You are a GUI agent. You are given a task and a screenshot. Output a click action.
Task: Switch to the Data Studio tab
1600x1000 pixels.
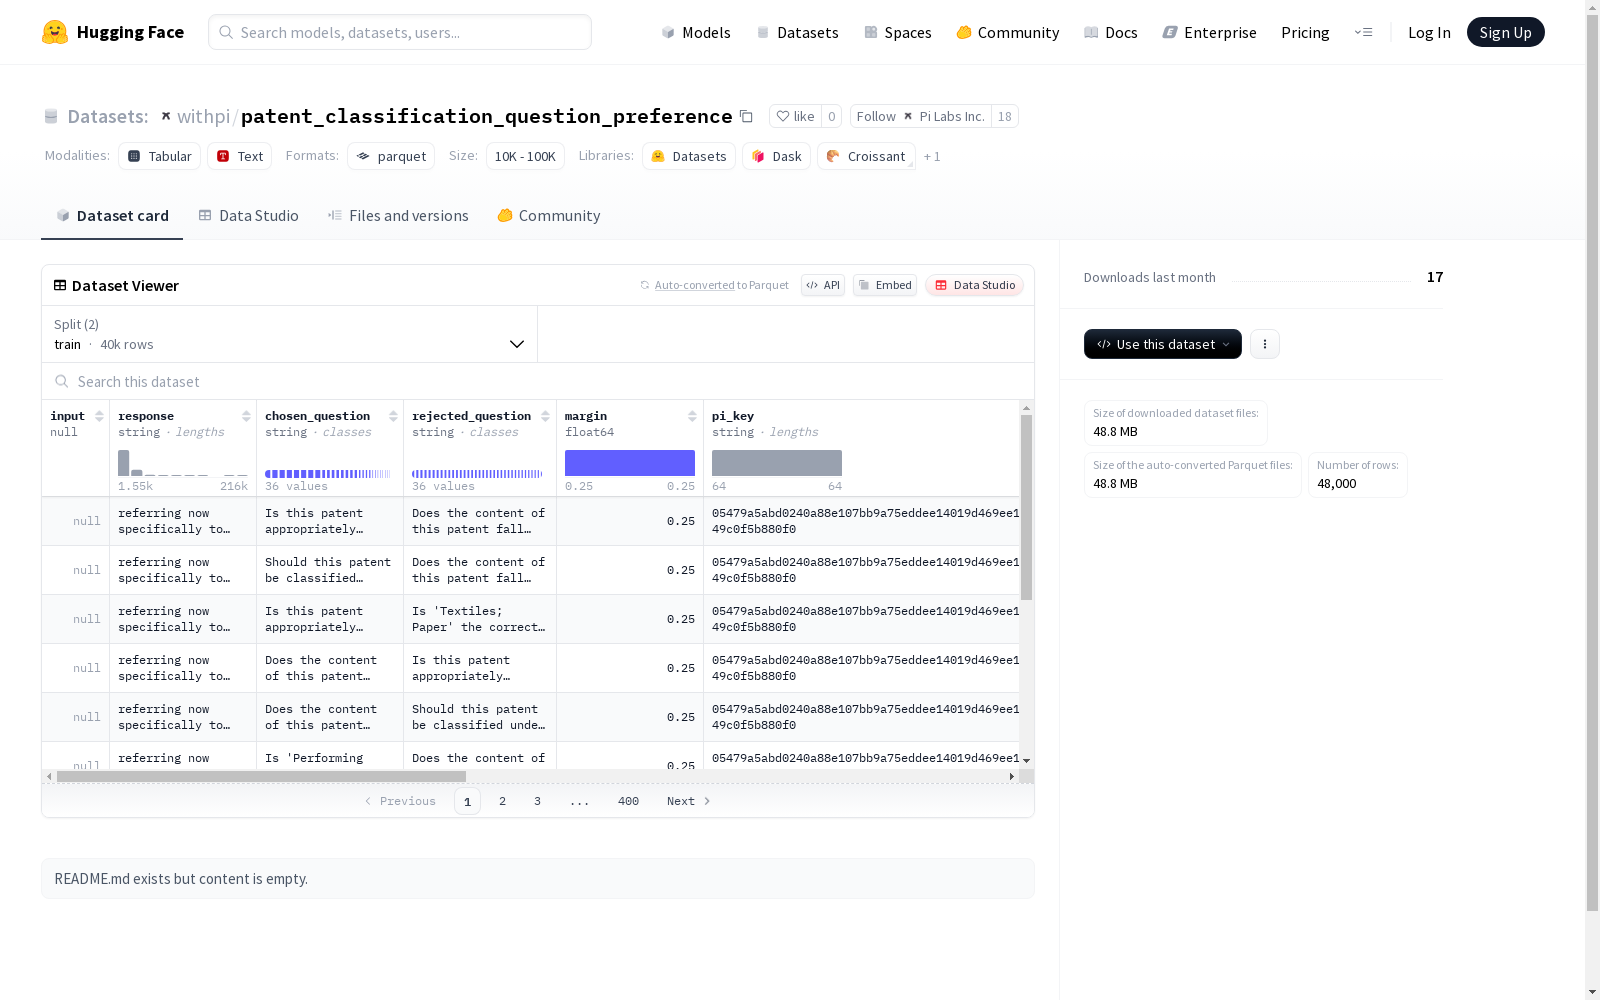[248, 216]
